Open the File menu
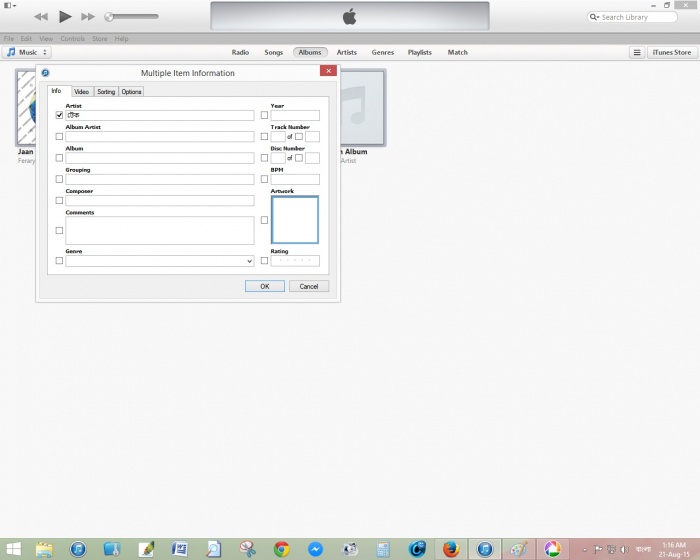Image resolution: width=700 pixels, height=560 pixels. point(9,39)
